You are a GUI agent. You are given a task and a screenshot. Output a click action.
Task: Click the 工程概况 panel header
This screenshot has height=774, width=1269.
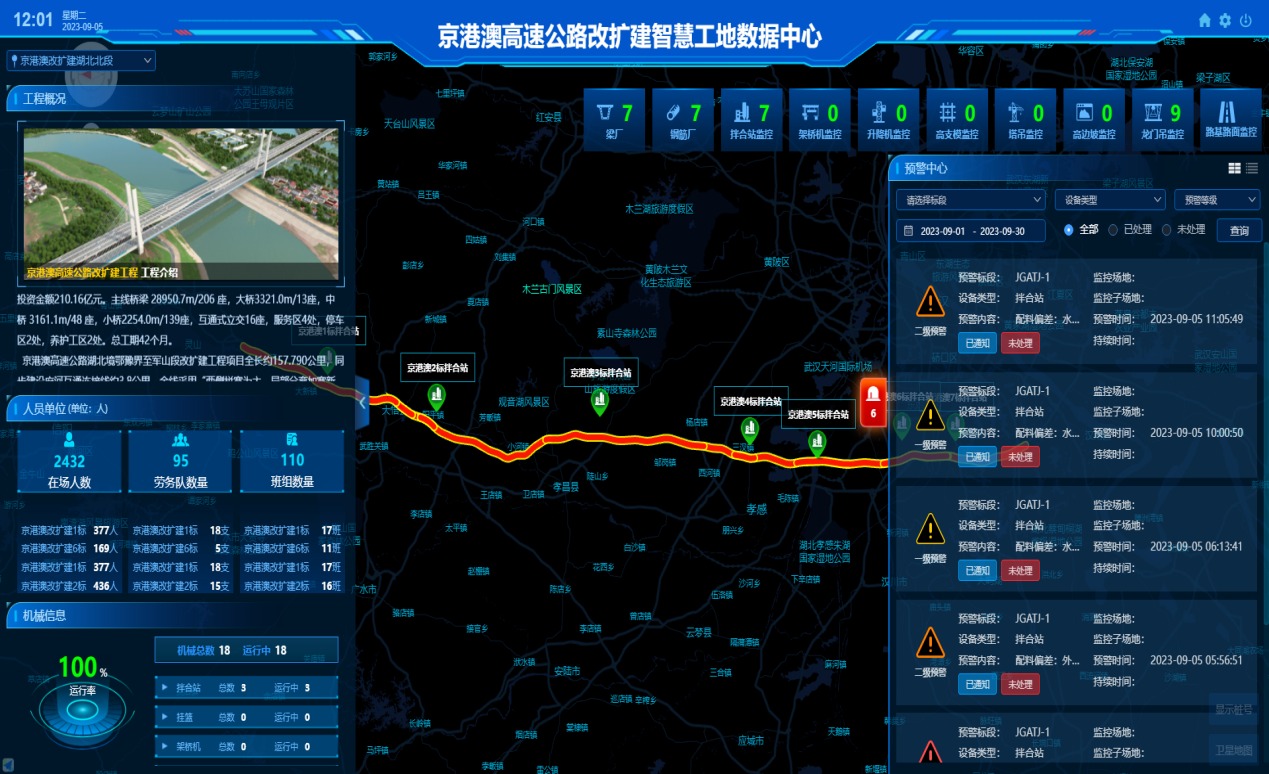pos(180,99)
